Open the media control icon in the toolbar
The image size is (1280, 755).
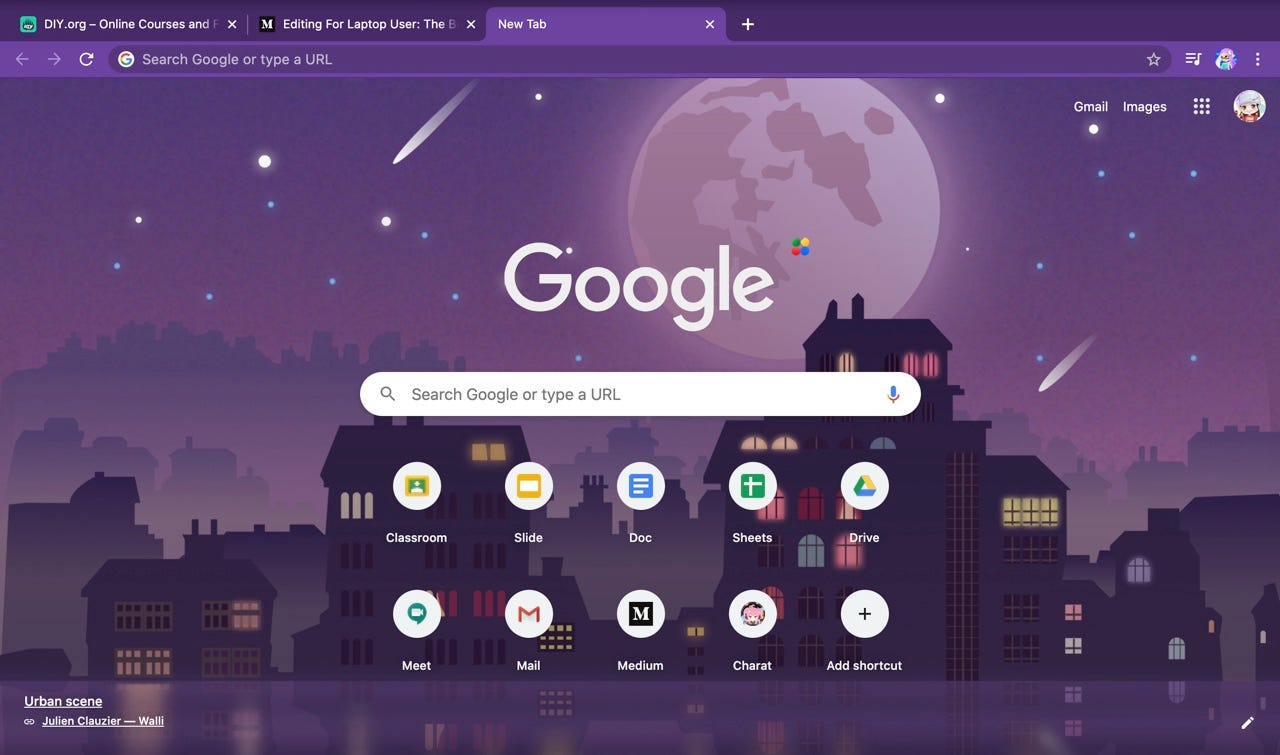point(1193,59)
